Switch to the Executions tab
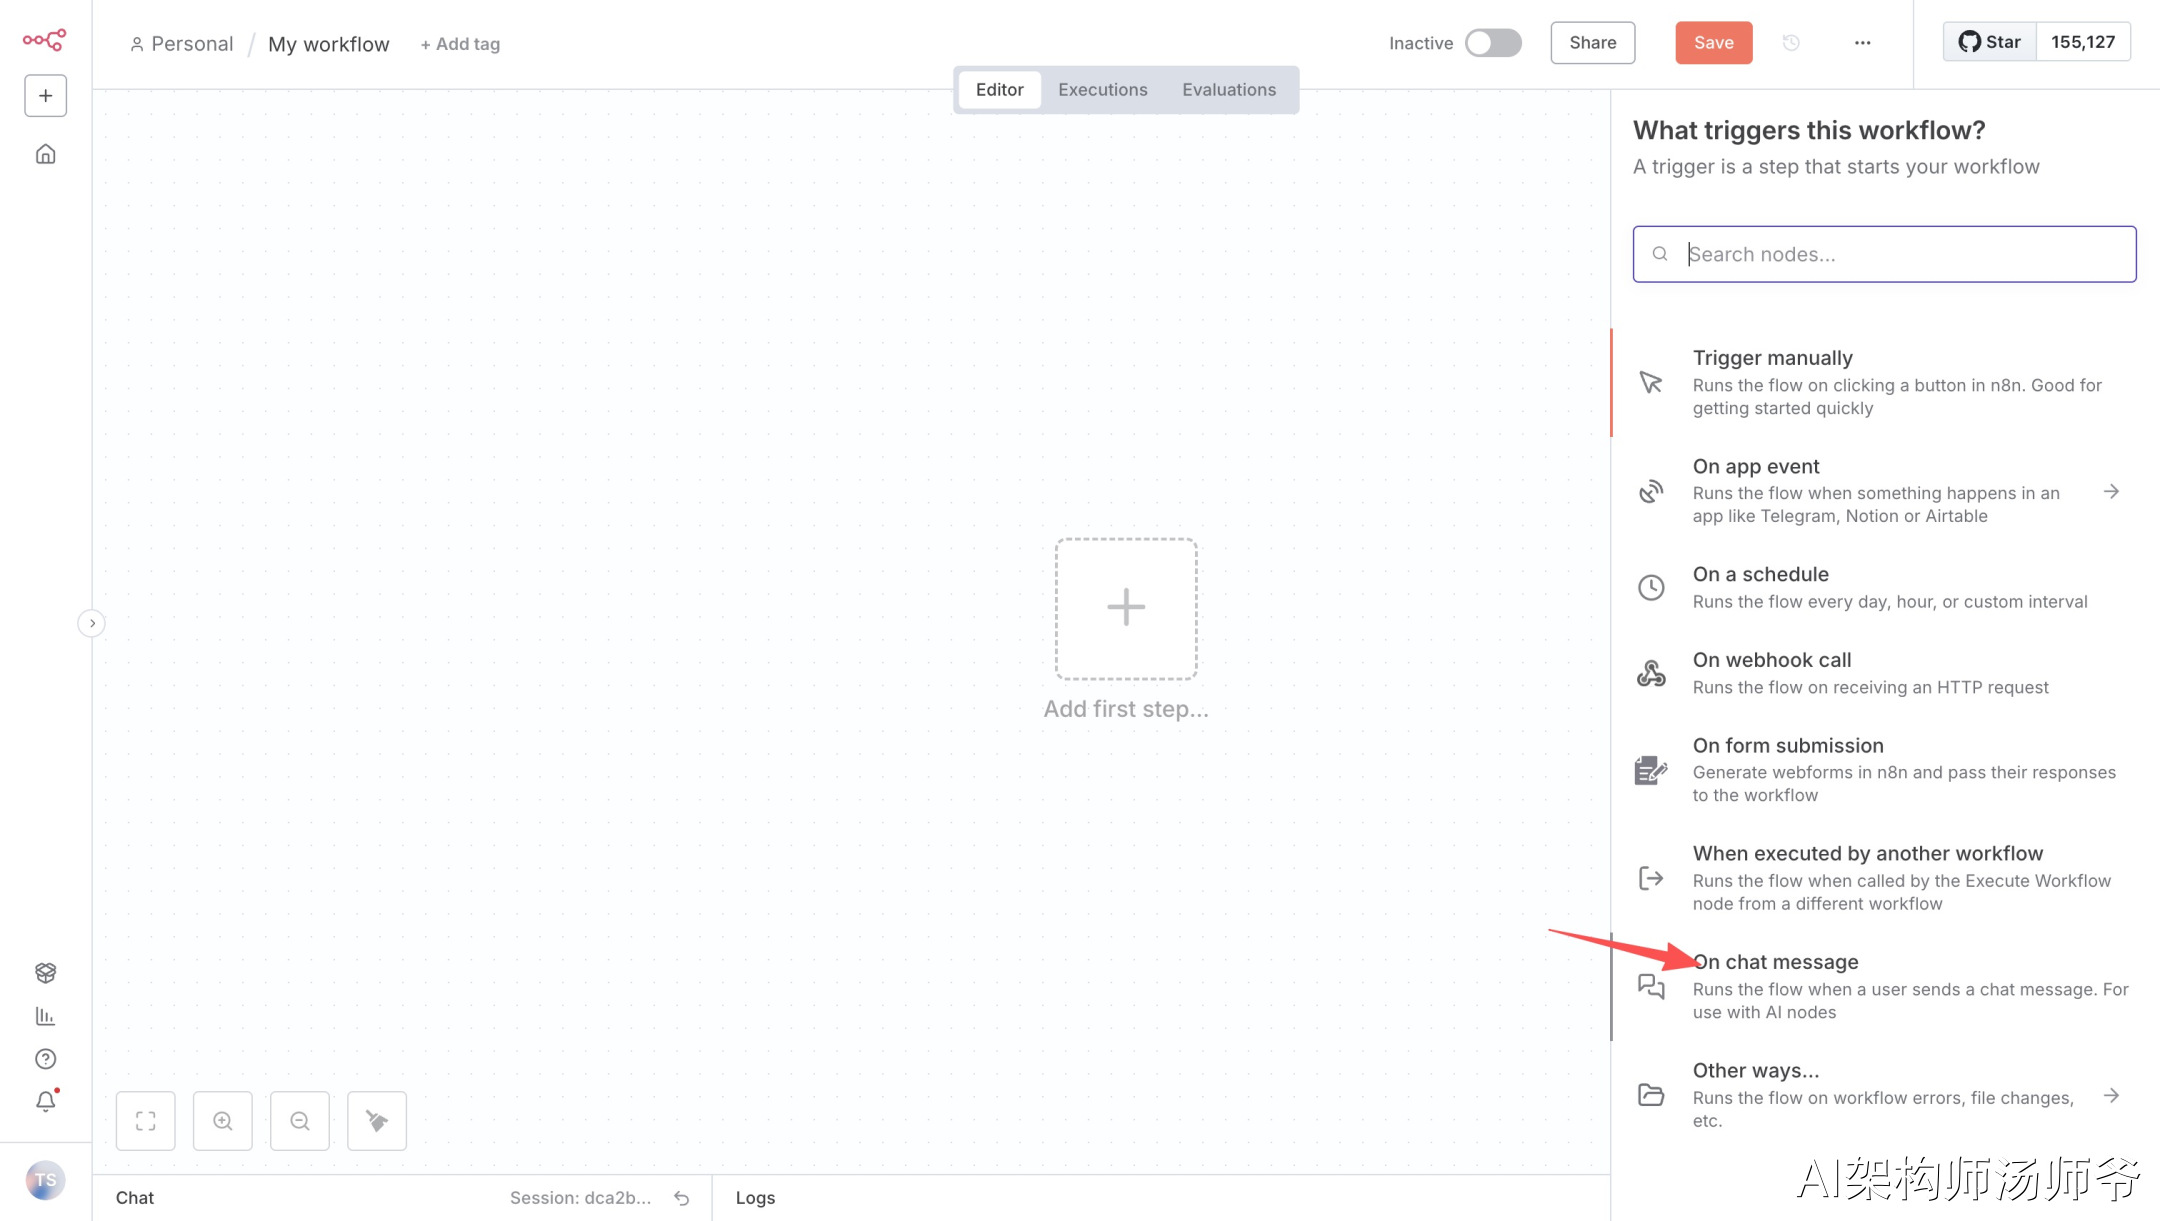This screenshot has height=1221, width=2160. click(x=1102, y=90)
